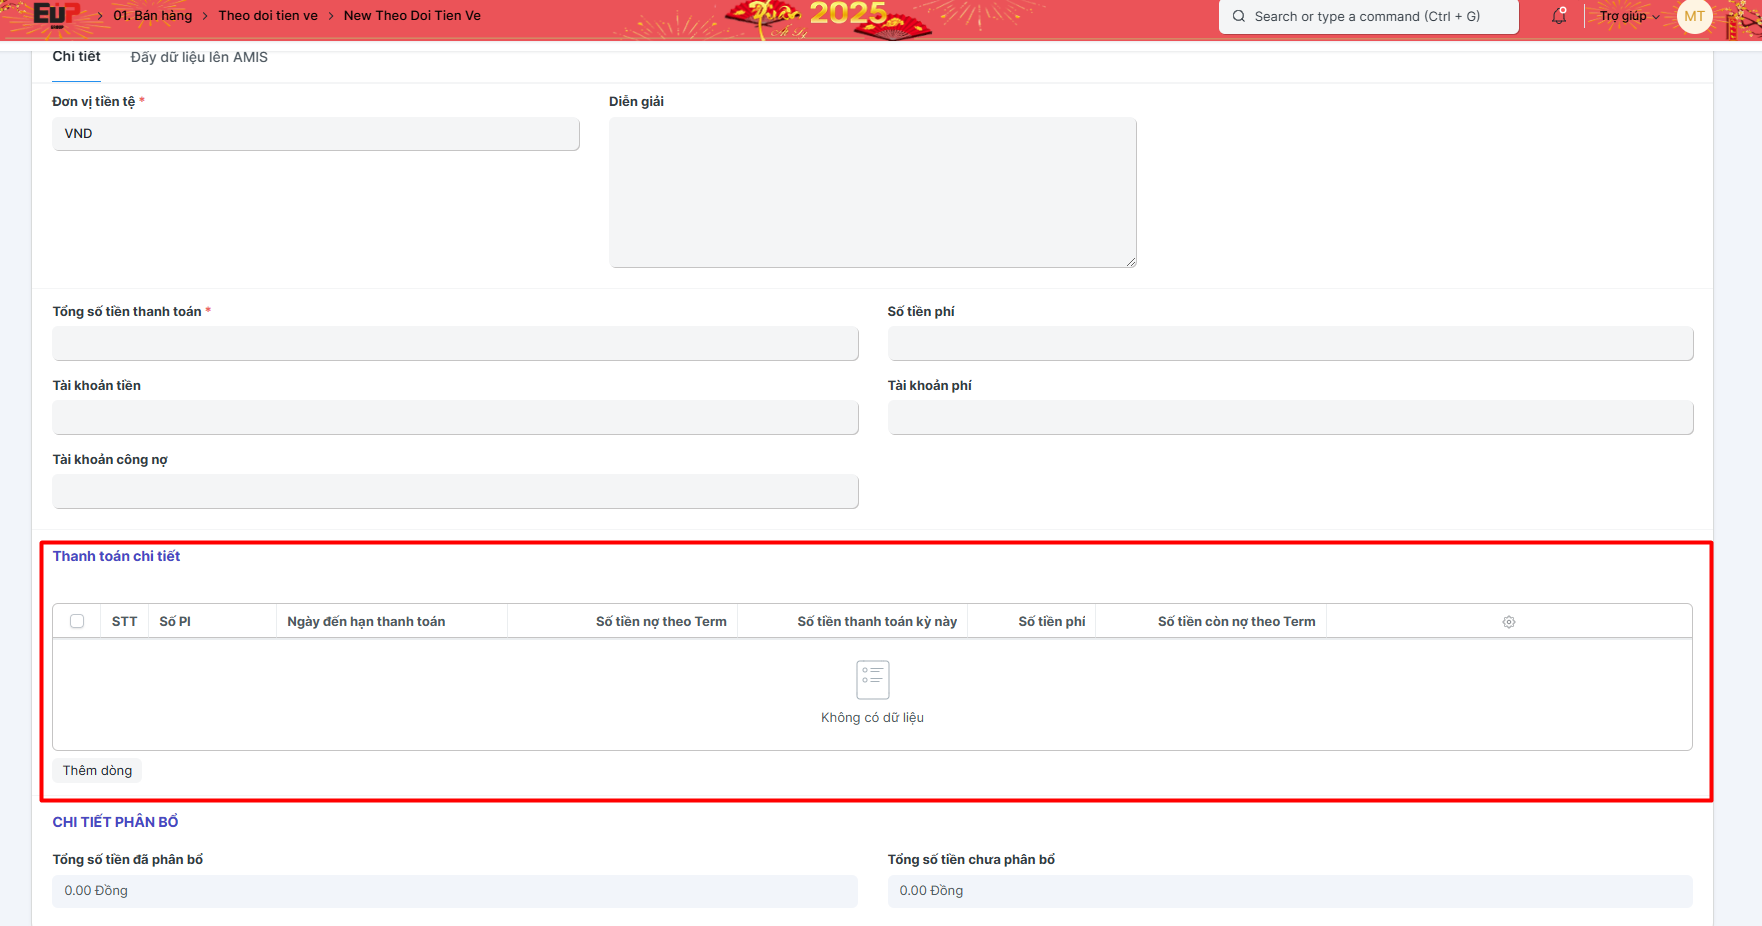Switch to the Chi tiết tab

tap(76, 57)
